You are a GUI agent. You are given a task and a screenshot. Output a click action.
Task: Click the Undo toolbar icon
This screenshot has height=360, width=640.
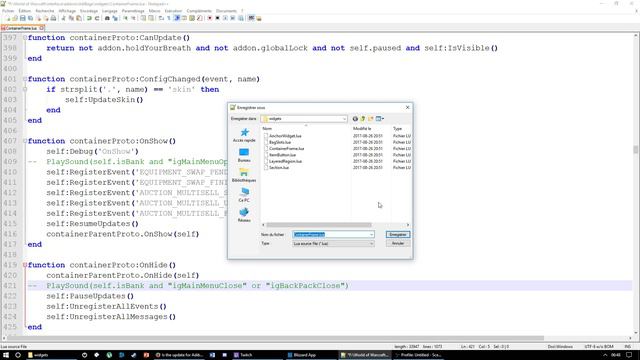tap(89, 18)
